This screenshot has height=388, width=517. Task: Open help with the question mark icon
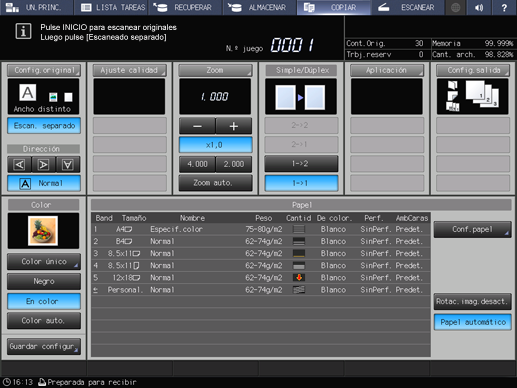(504, 7)
